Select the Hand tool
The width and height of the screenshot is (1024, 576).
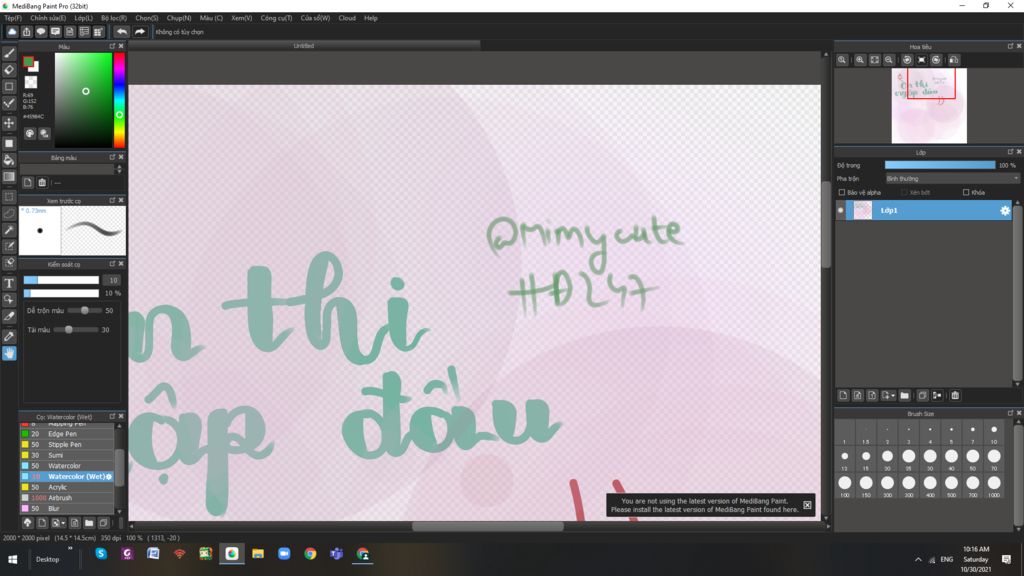tap(9, 353)
